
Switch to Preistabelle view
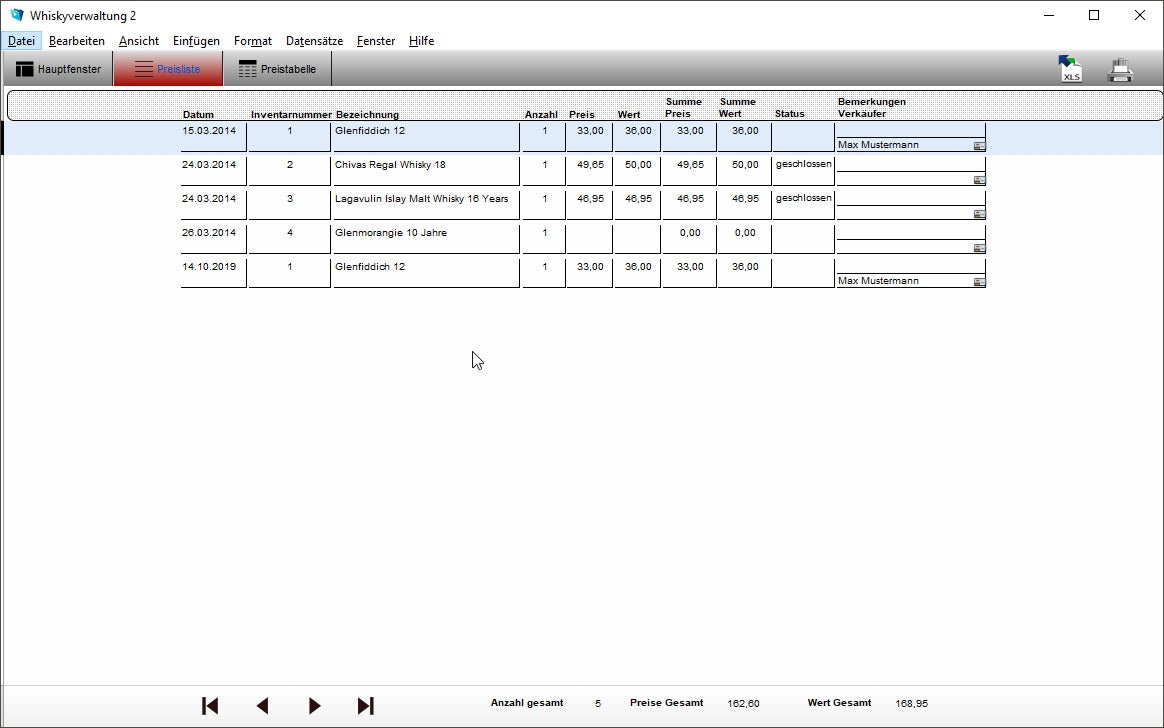click(277, 69)
